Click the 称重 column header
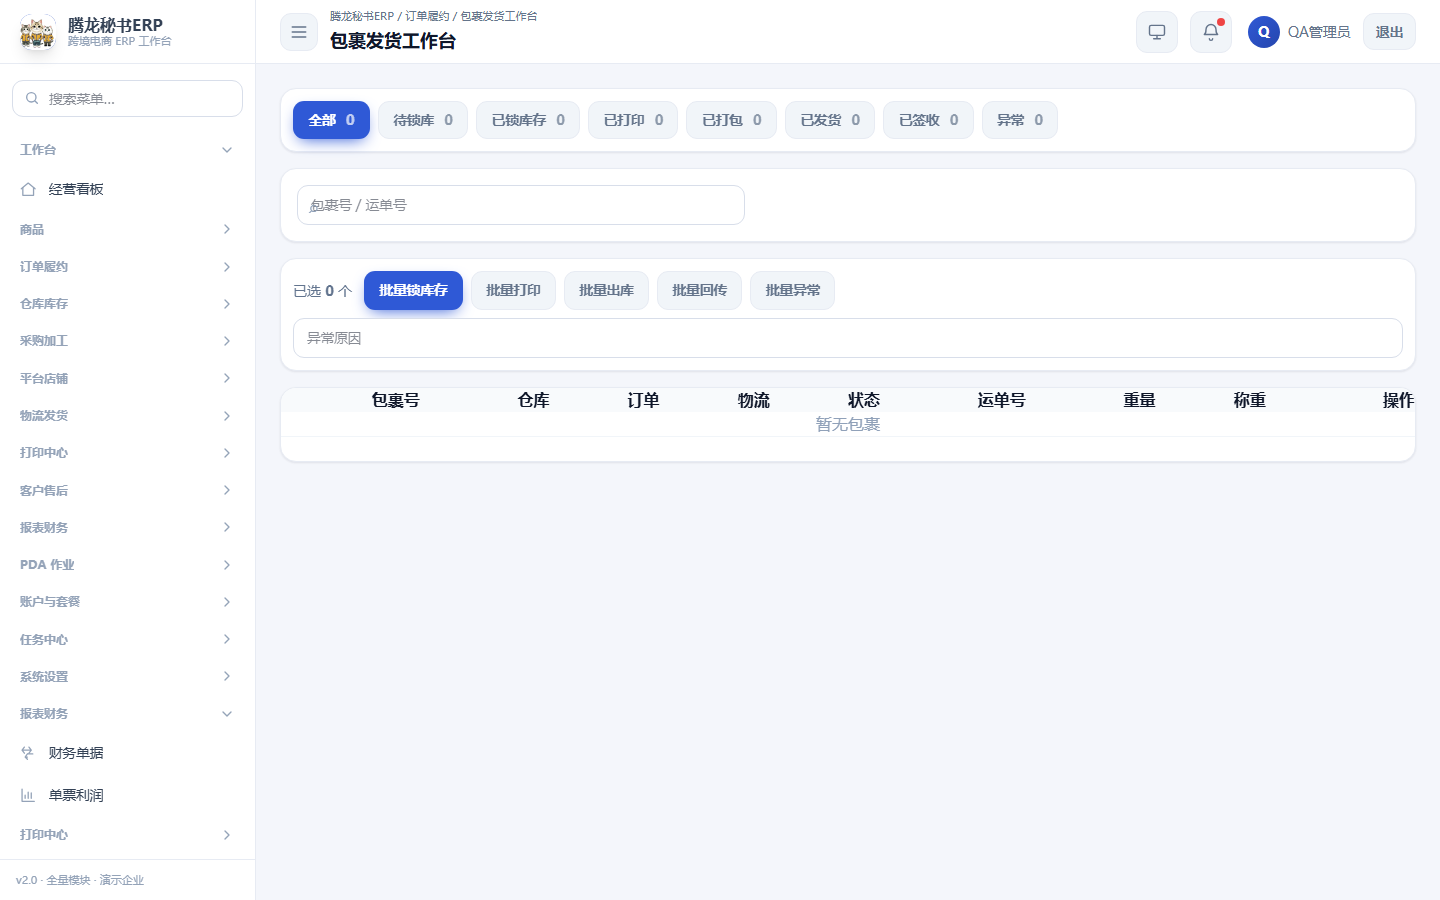 [1249, 400]
